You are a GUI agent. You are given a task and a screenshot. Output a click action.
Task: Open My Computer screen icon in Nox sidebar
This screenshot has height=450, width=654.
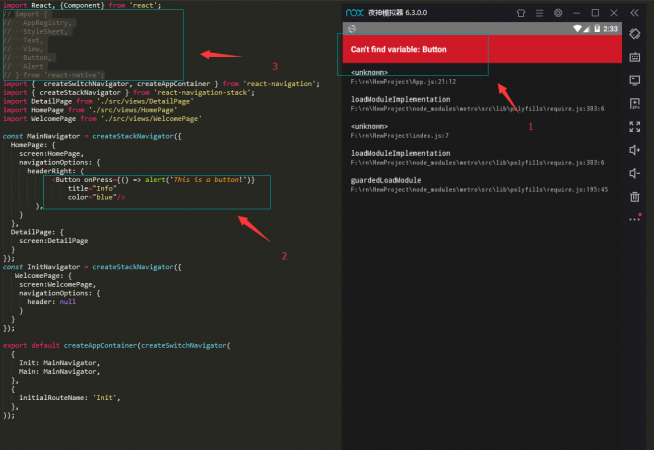635,80
